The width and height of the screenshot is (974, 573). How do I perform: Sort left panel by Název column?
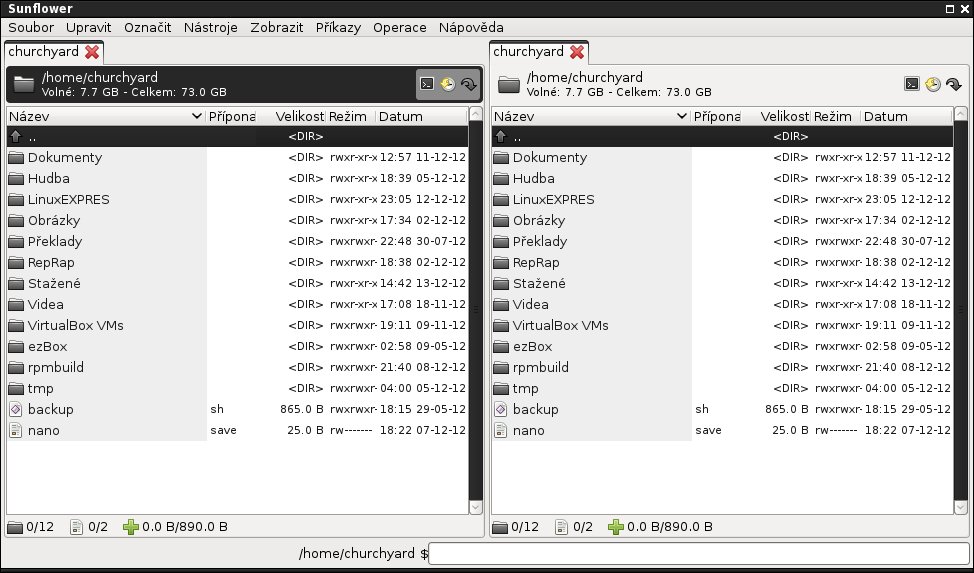point(106,116)
